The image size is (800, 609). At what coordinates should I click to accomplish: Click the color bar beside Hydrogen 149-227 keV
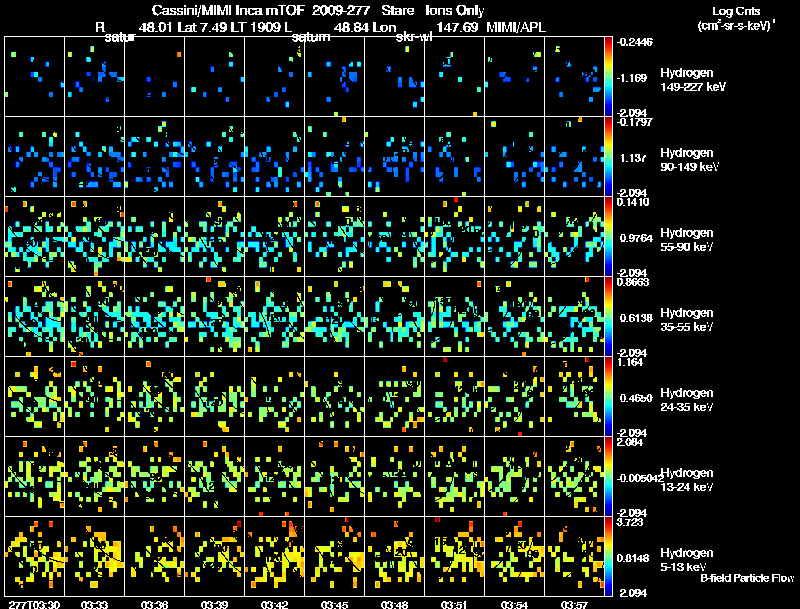point(608,77)
